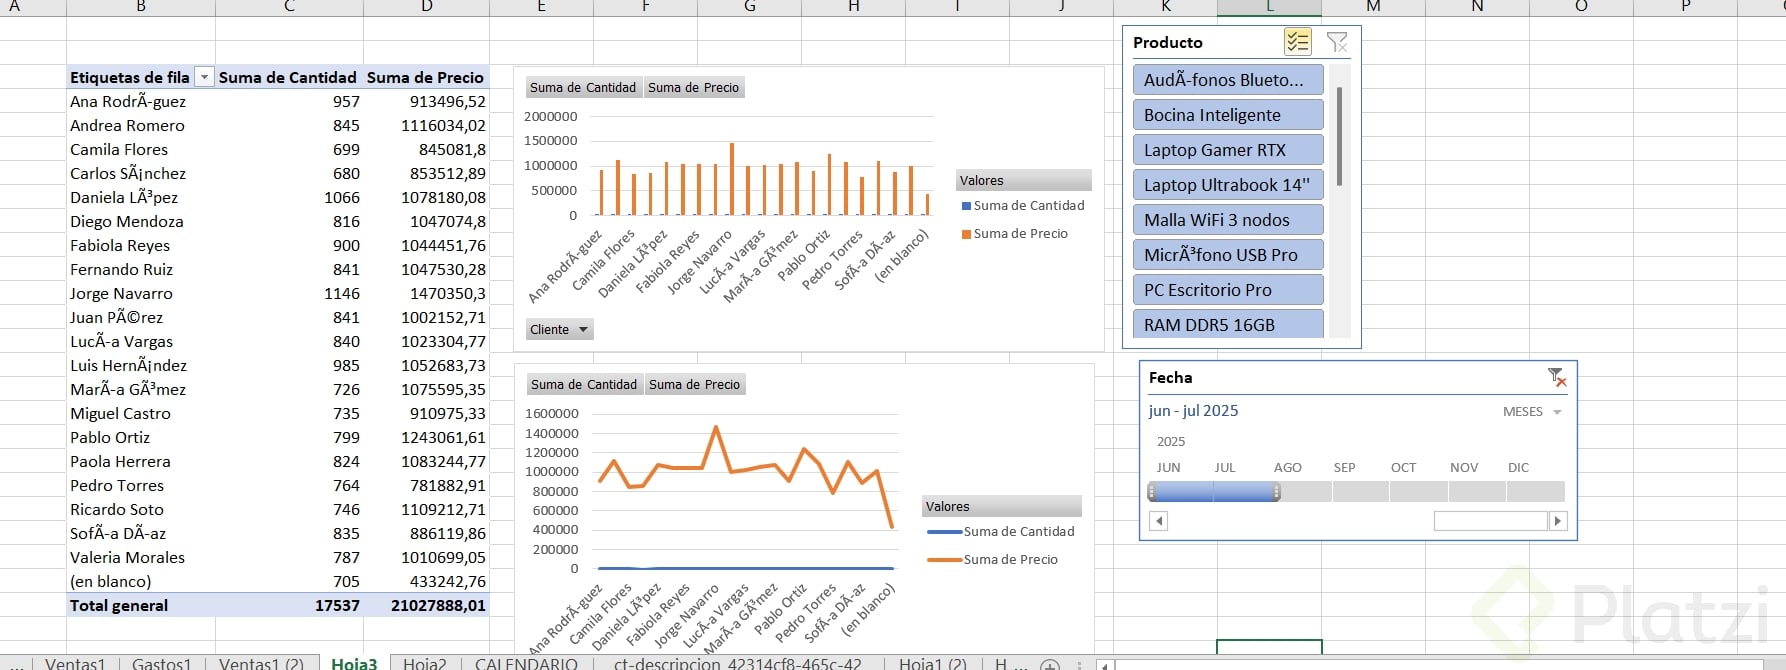Toggle the Bocina Inteligente slicer item

(1228, 115)
